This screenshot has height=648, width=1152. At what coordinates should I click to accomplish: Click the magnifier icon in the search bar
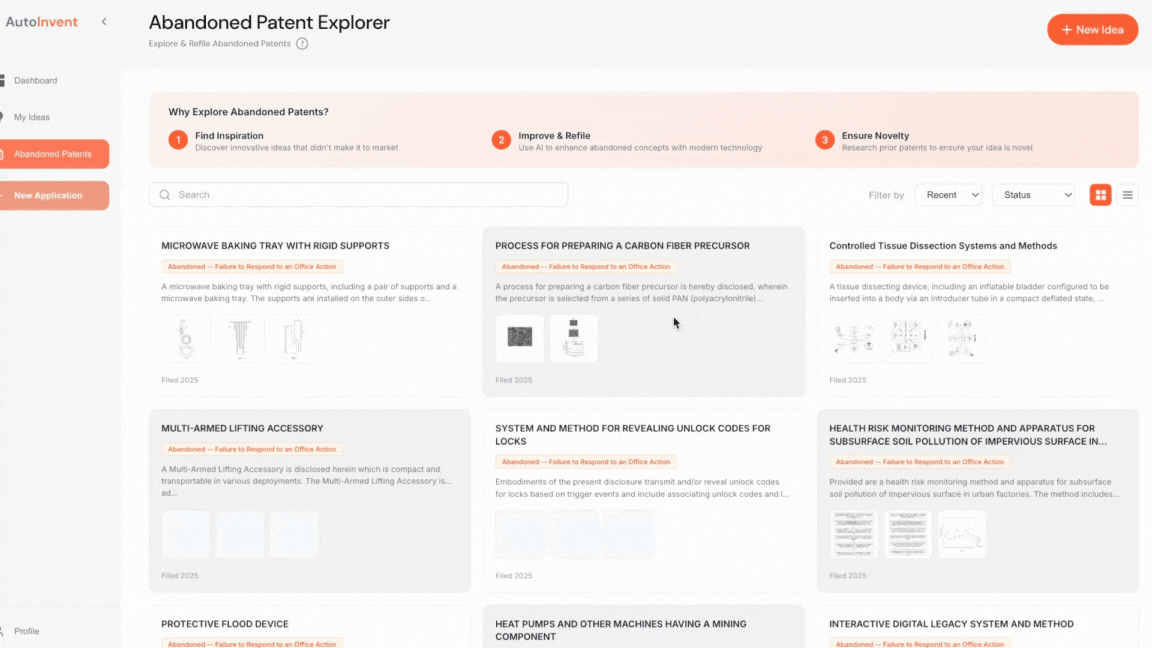pyautogui.click(x=164, y=194)
